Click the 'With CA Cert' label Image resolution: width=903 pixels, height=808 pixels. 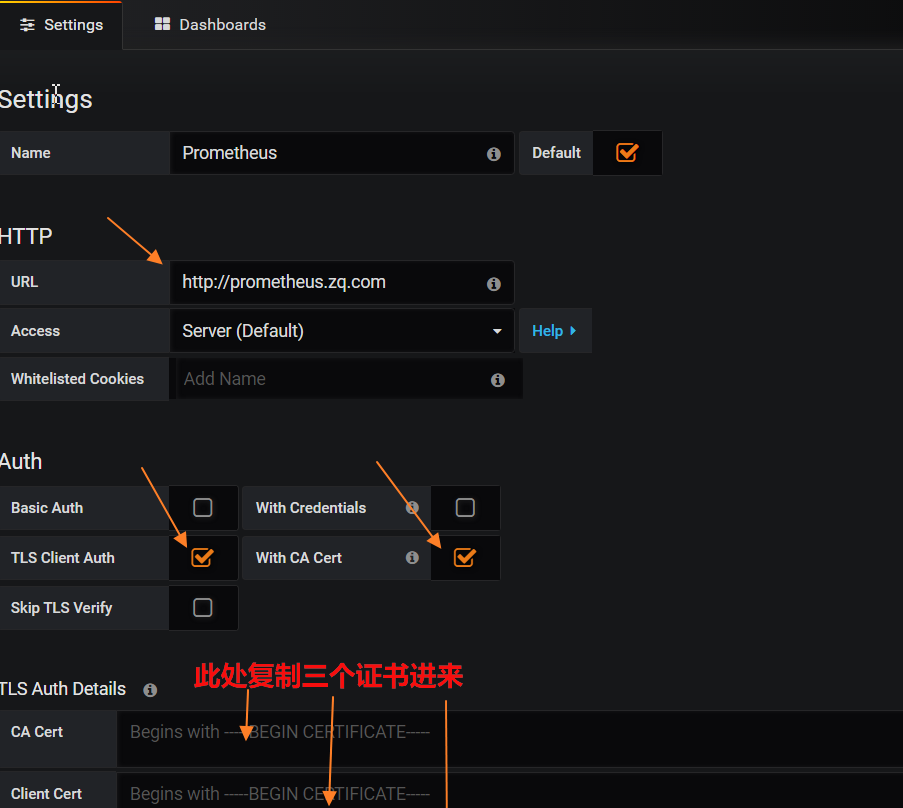[x=298, y=558]
